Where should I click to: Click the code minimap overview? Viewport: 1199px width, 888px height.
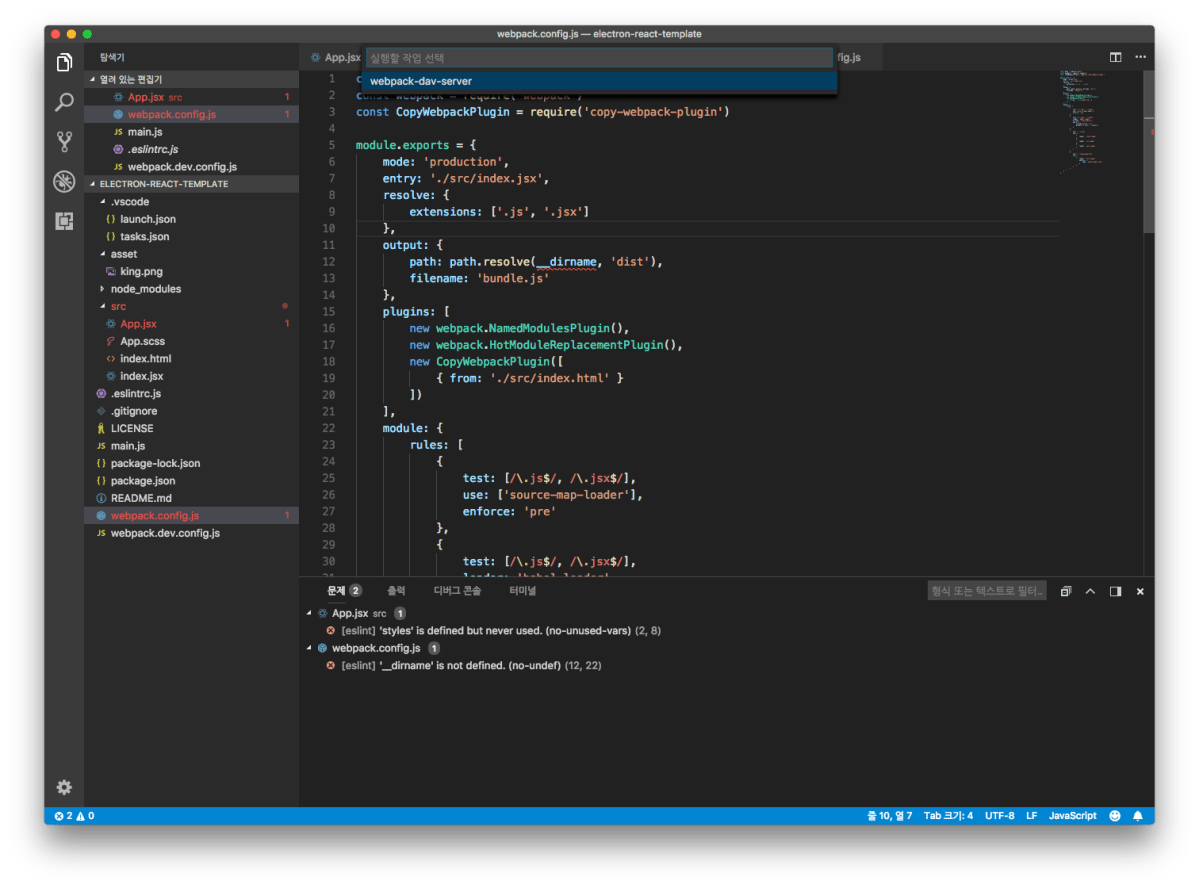pyautogui.click(x=1082, y=121)
